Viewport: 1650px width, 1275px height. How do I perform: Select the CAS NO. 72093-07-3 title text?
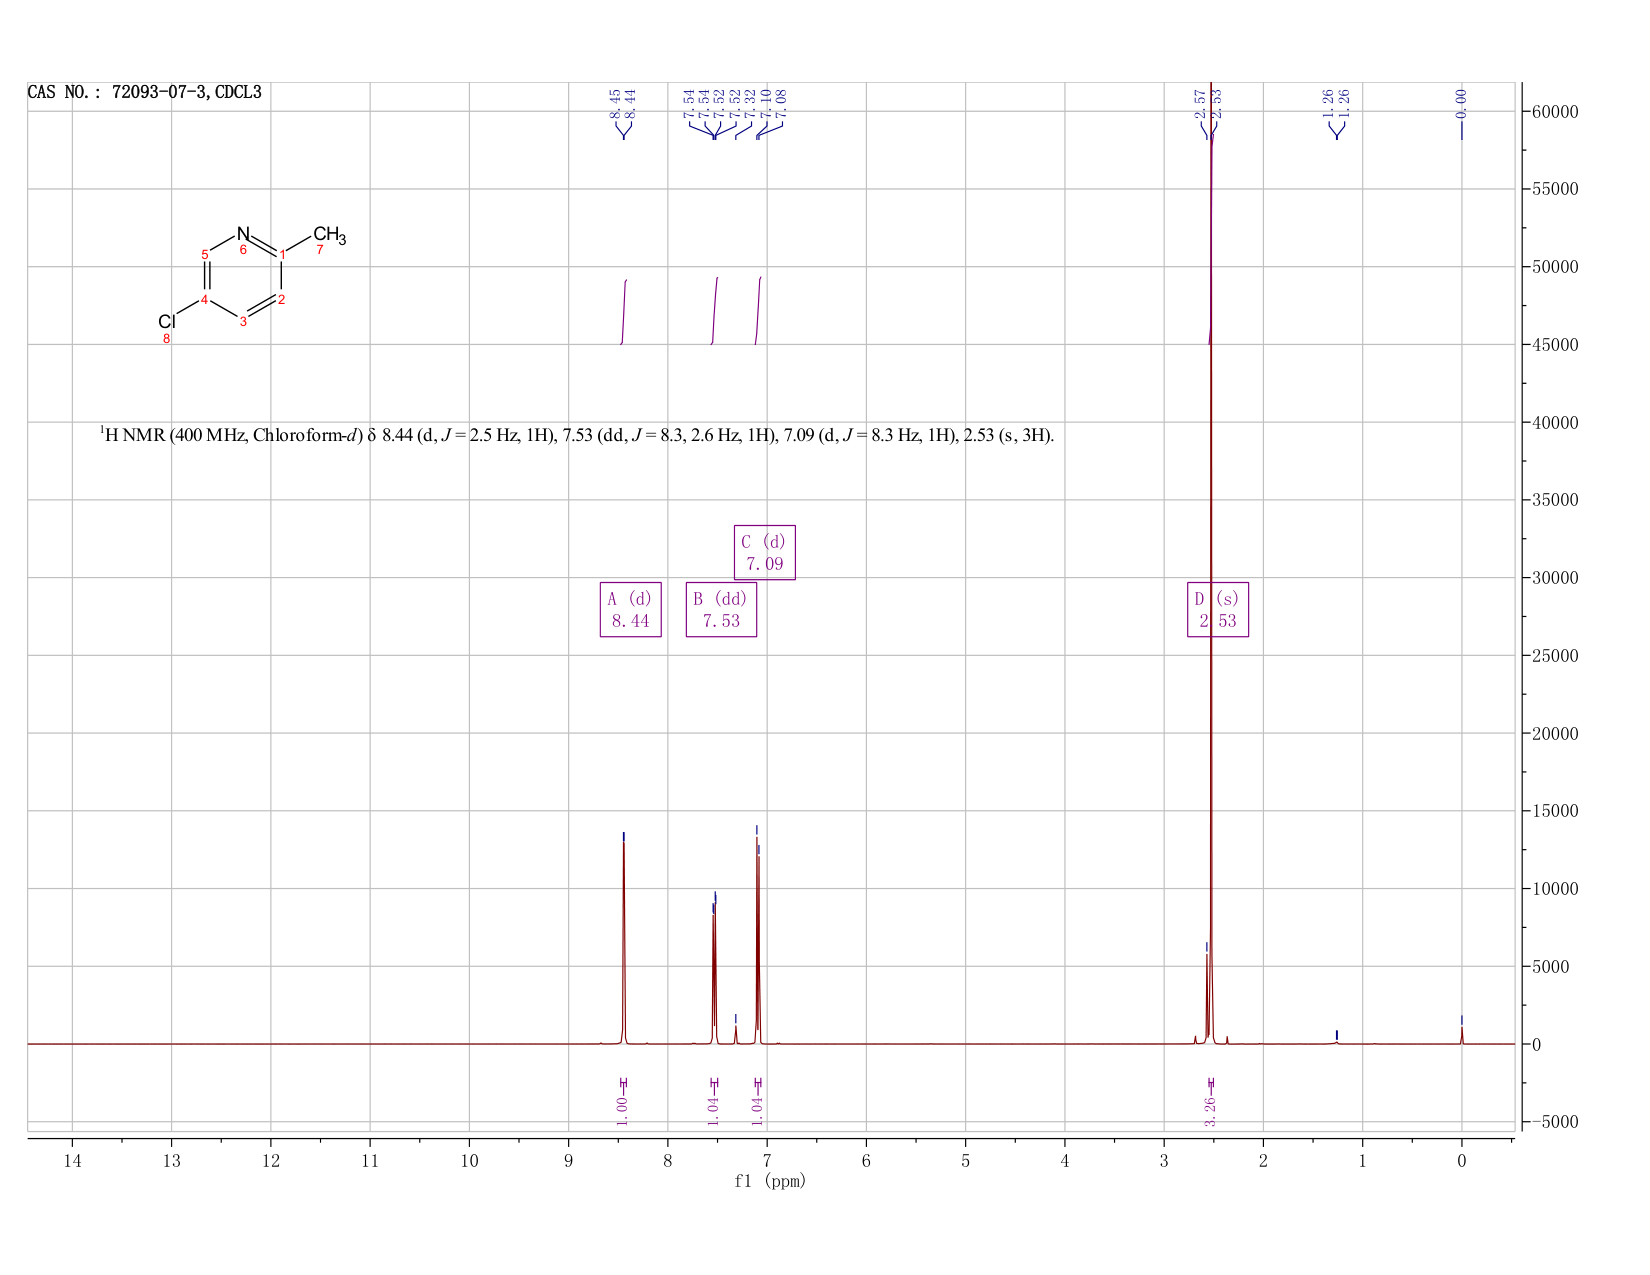(x=145, y=92)
